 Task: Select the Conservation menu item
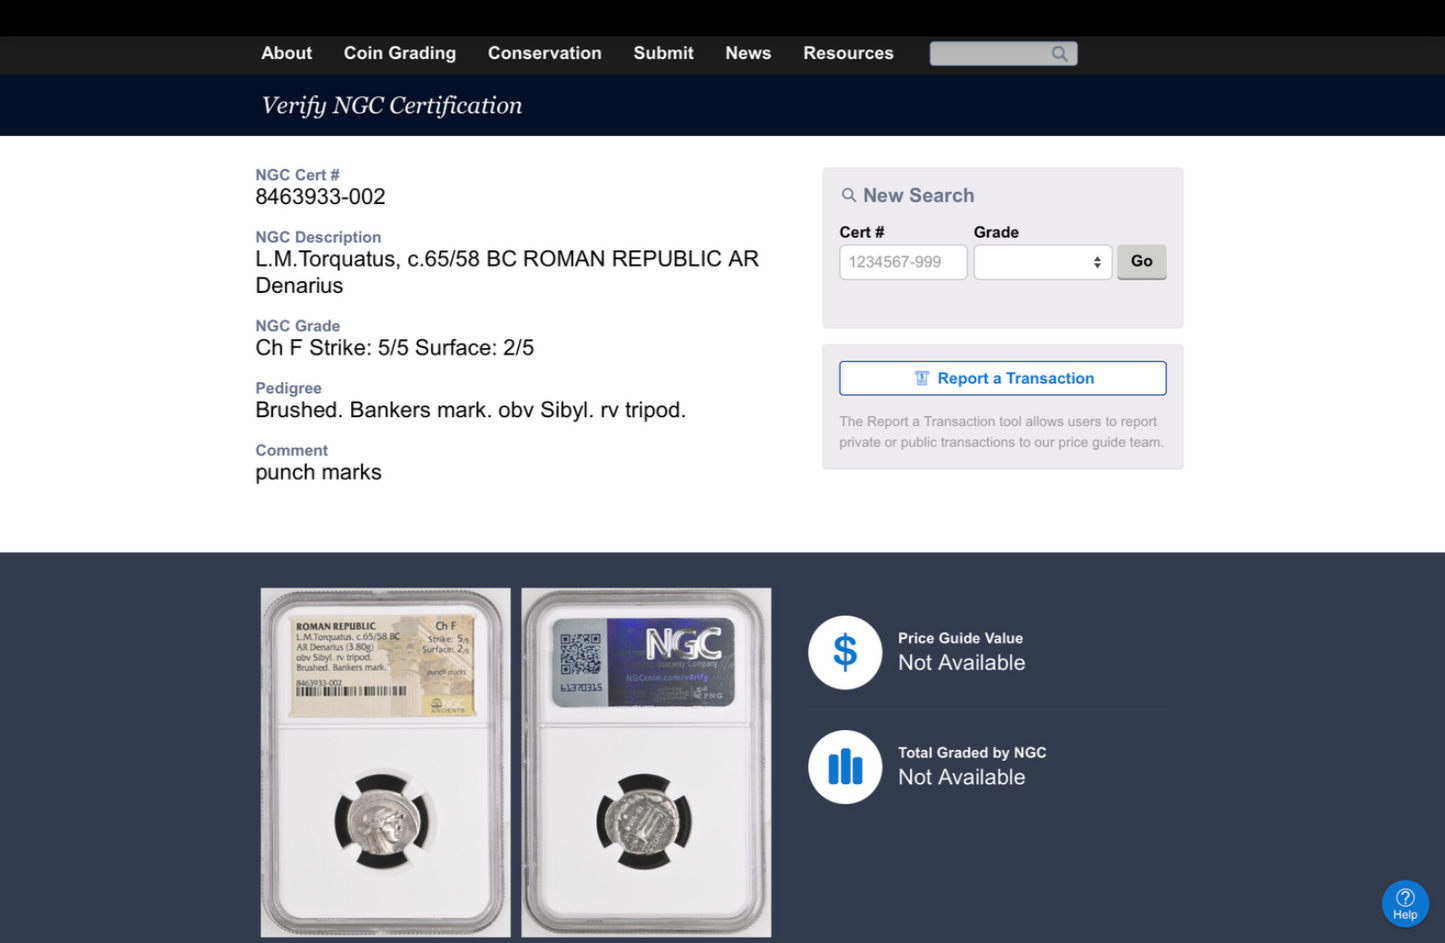[545, 53]
